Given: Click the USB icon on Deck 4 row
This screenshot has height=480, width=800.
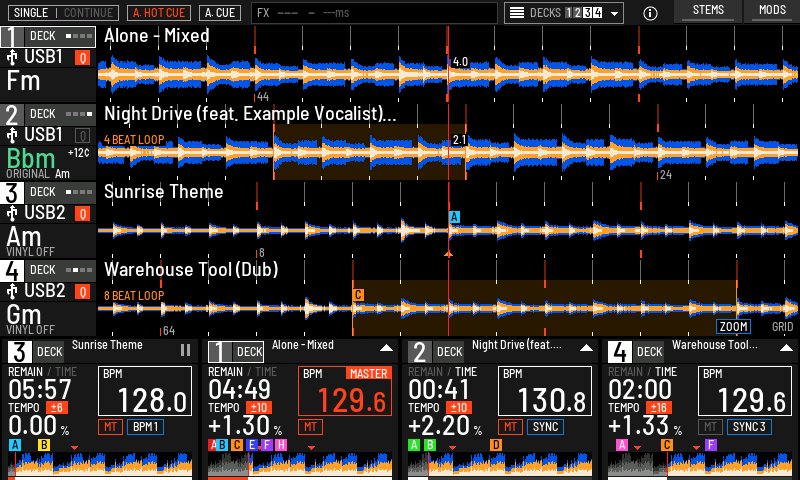Looking at the screenshot, I should tap(12, 291).
